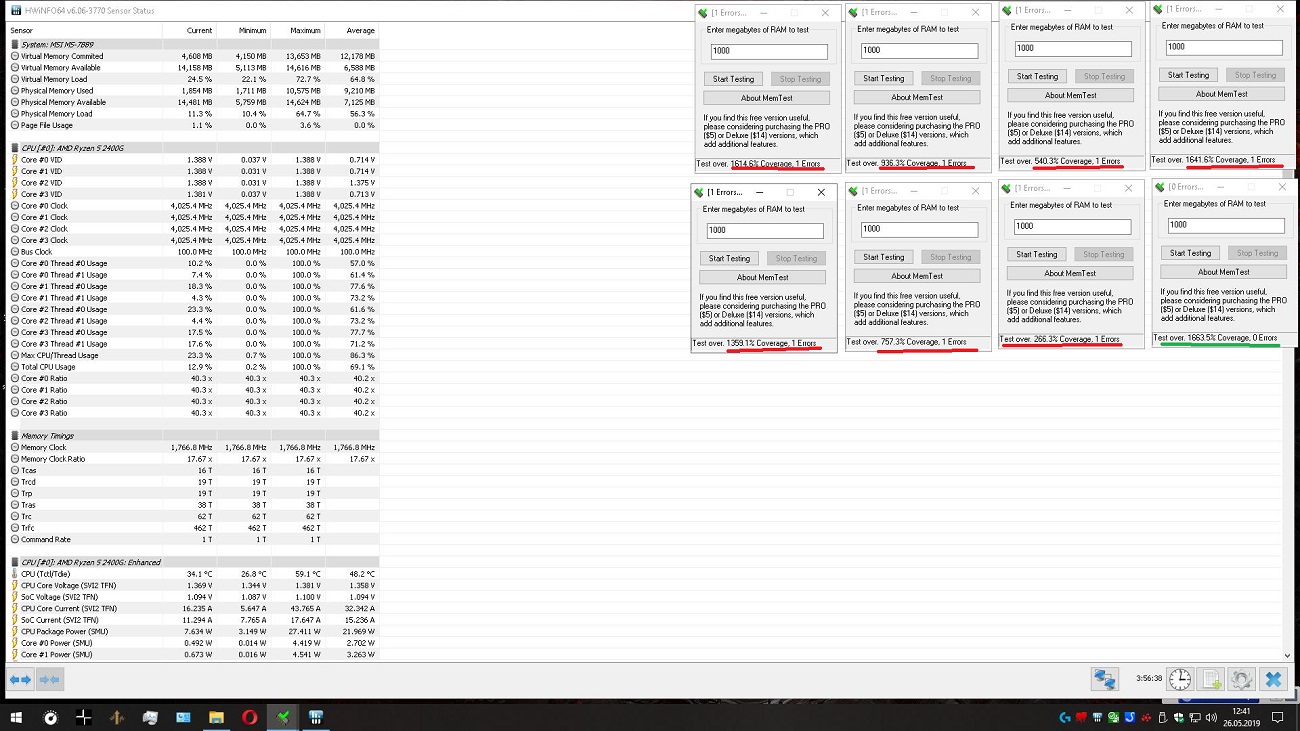Close sensor window with the blue X icon
This screenshot has width=1300, height=731.
pos(1273,679)
